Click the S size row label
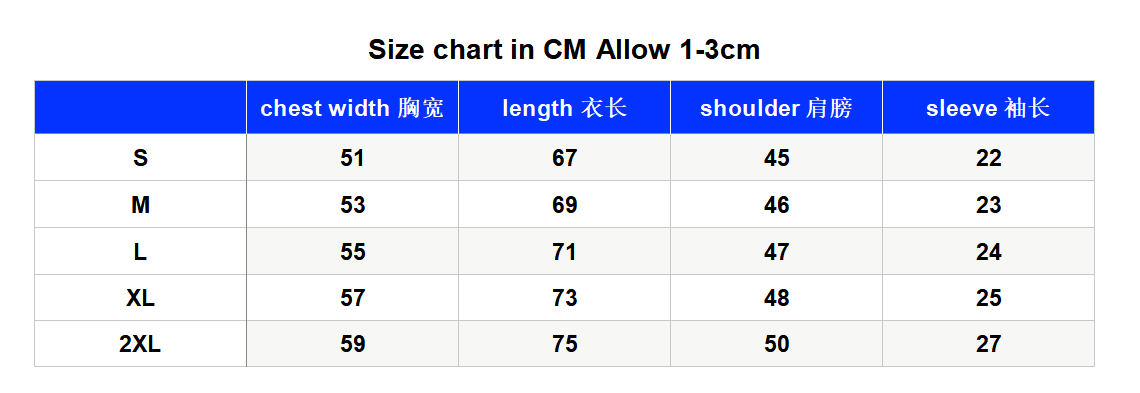Image resolution: width=1140 pixels, height=393 pixels. tap(140, 158)
